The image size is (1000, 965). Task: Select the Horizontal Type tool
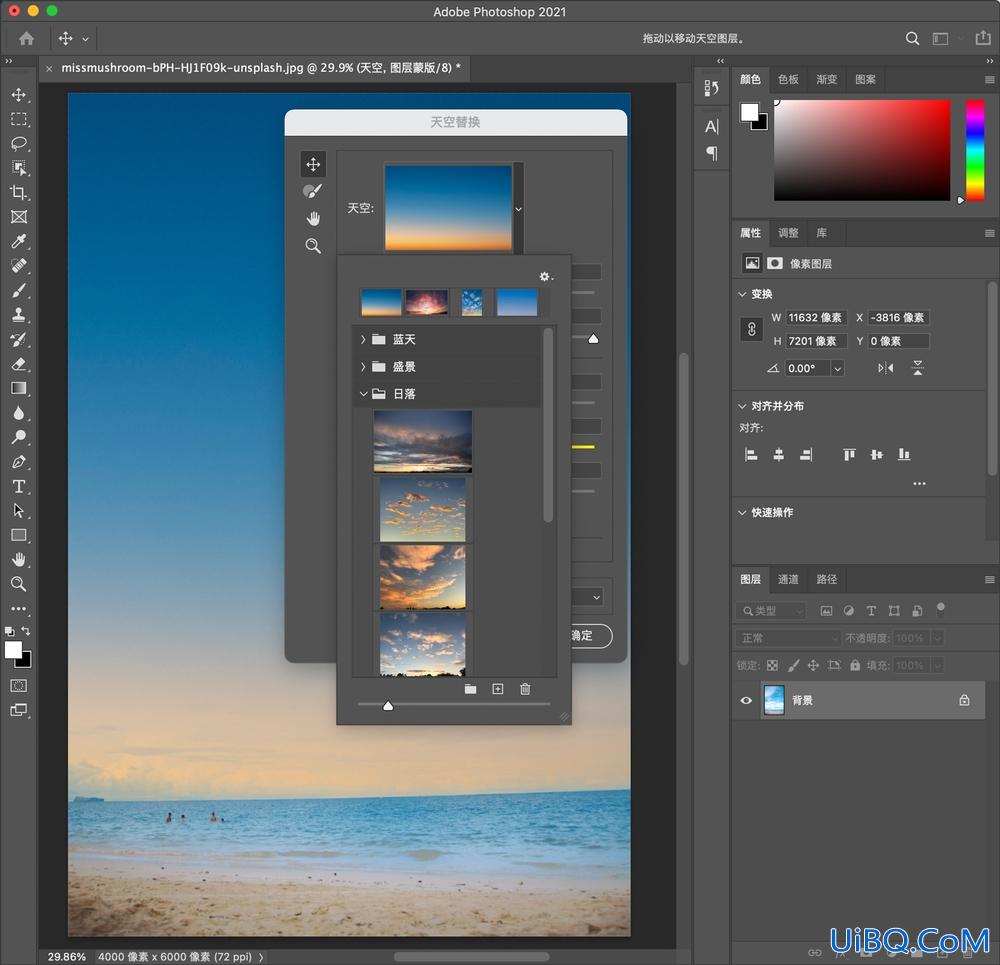pos(18,487)
